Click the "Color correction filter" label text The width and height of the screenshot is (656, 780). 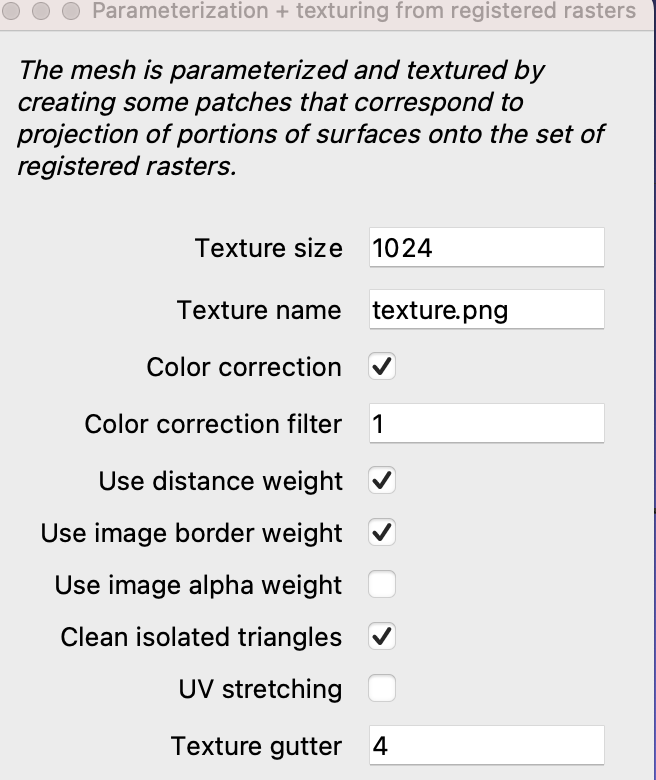pos(213,424)
